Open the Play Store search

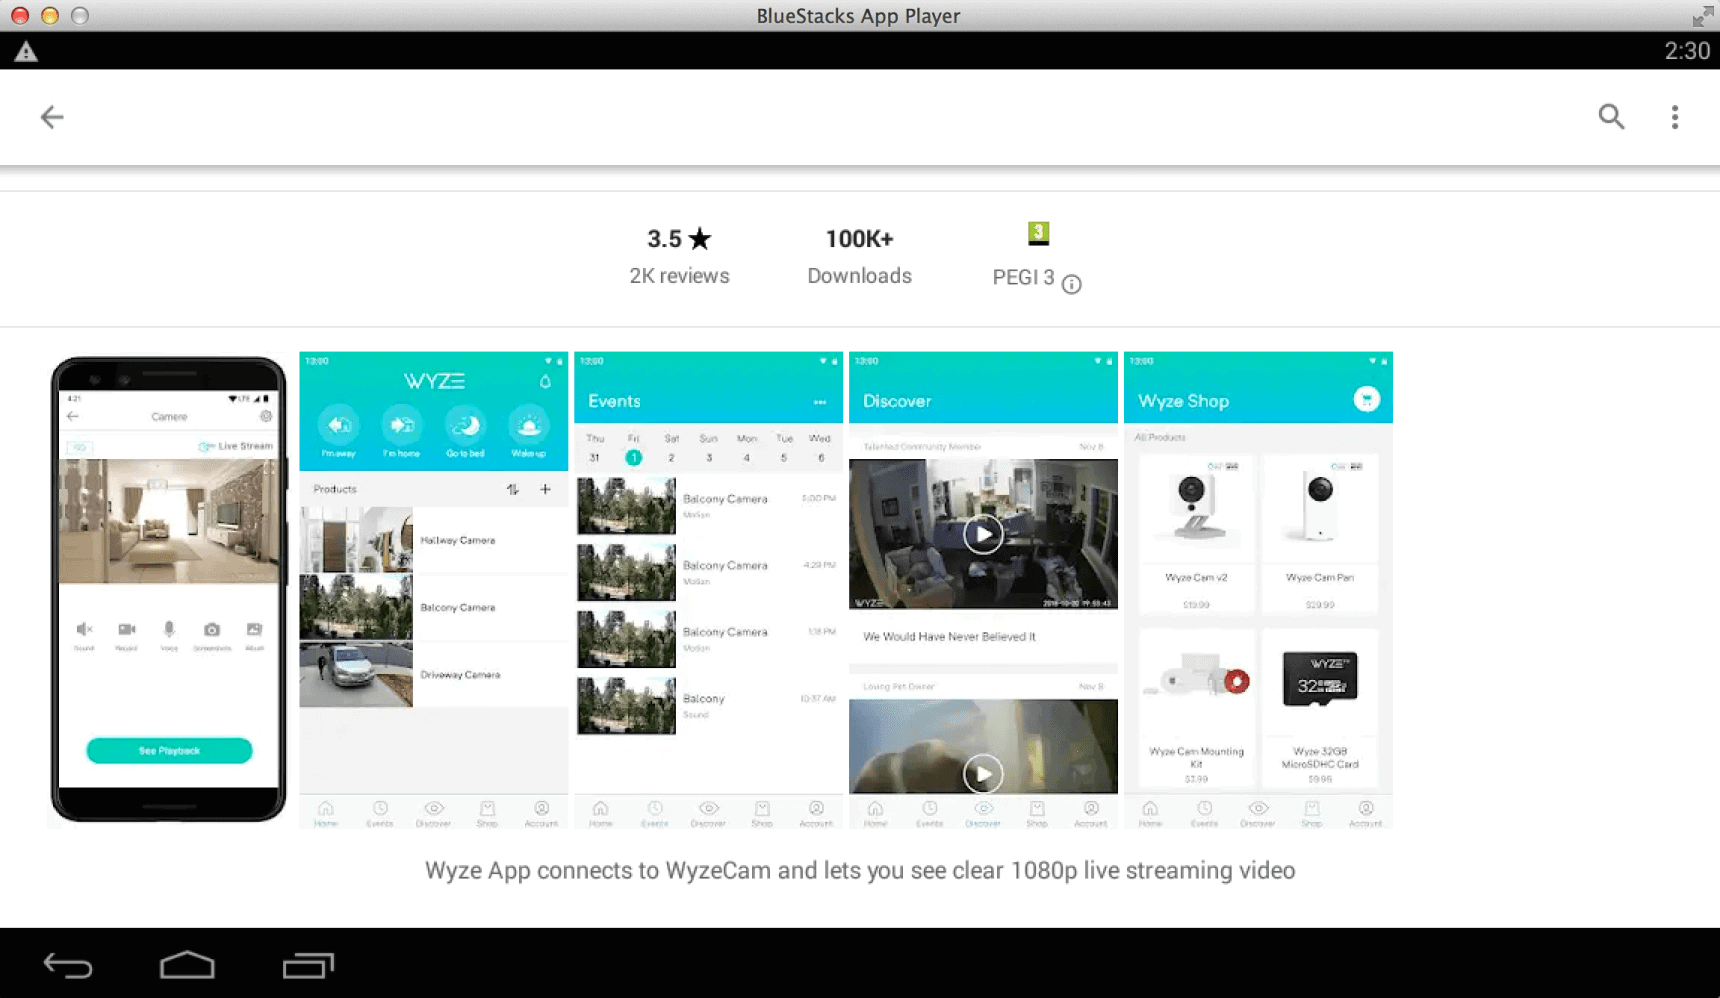coord(1611,117)
